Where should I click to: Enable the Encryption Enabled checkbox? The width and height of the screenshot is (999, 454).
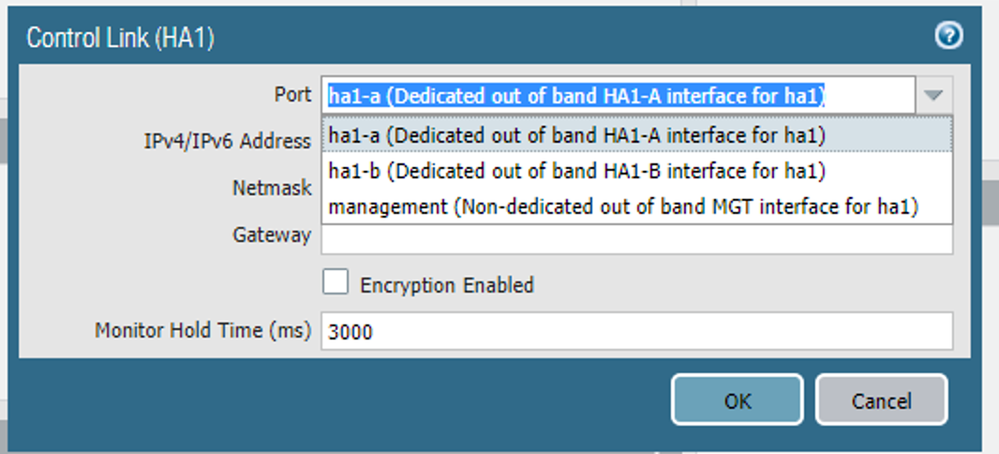click(336, 283)
